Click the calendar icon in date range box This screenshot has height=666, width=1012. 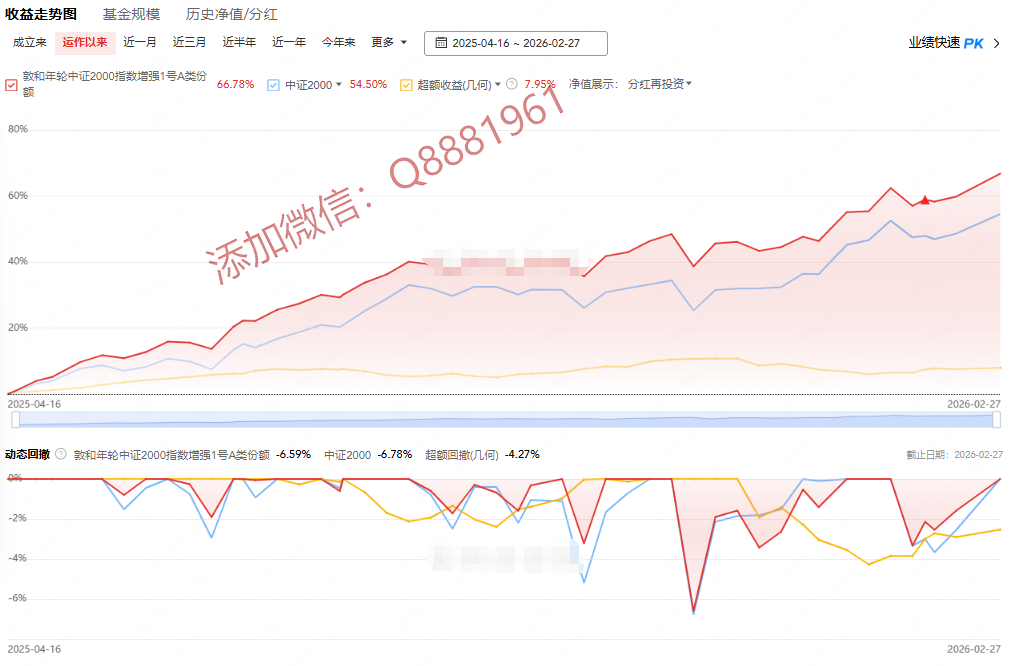click(x=439, y=43)
